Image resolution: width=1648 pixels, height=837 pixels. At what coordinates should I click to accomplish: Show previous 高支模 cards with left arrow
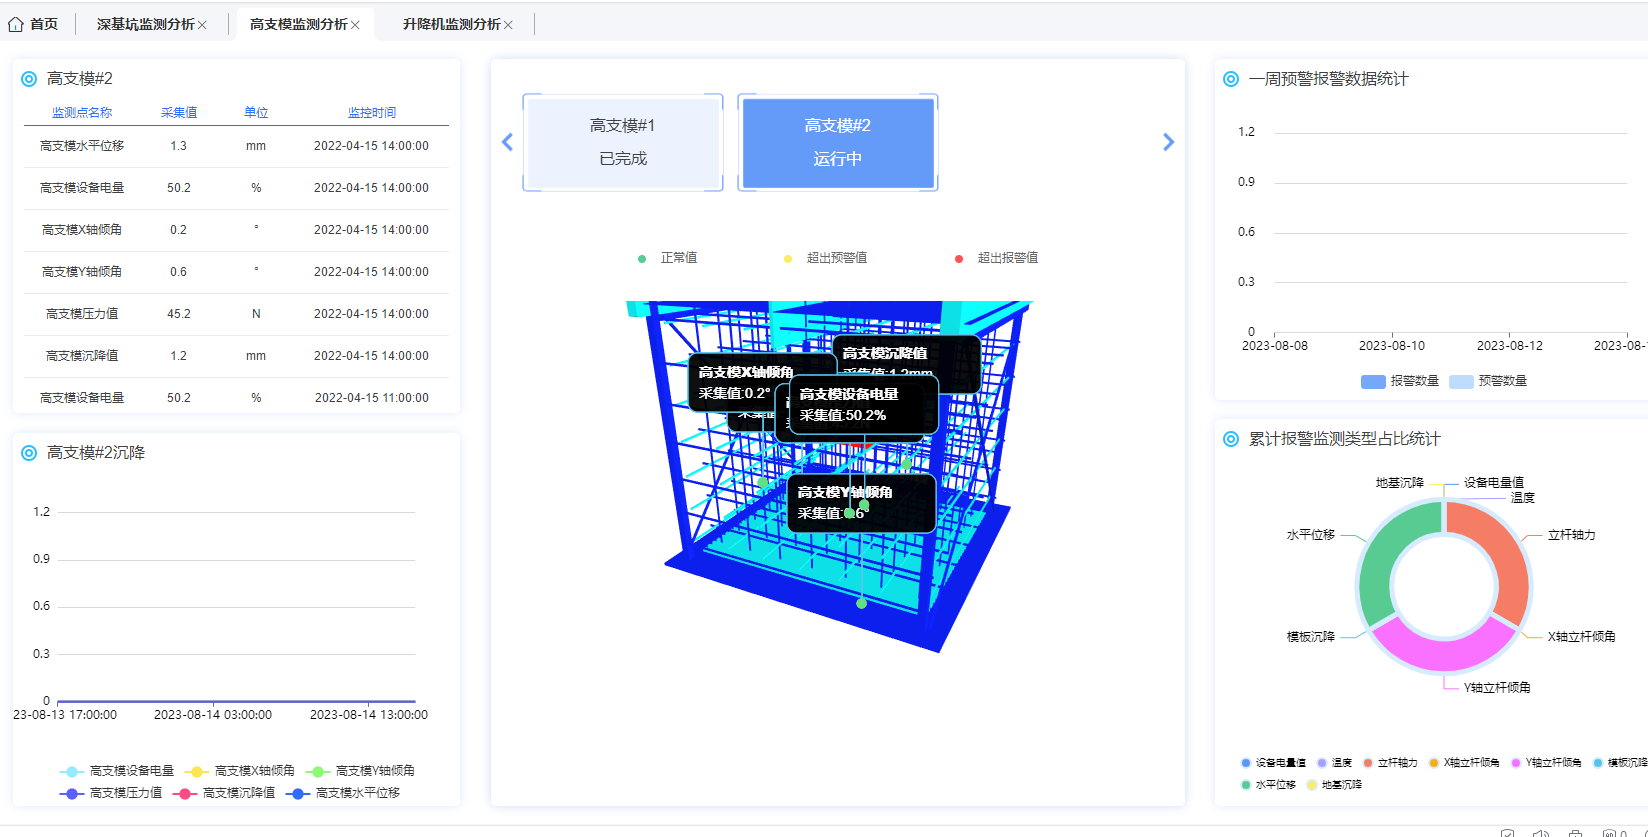[x=507, y=142]
